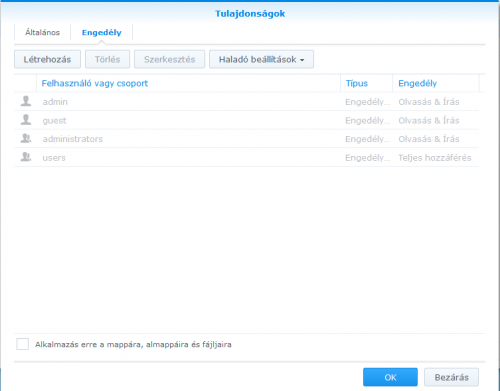Image resolution: width=500 pixels, height=391 pixels.
Task: Switch to the Általános tab
Action: coord(42,32)
